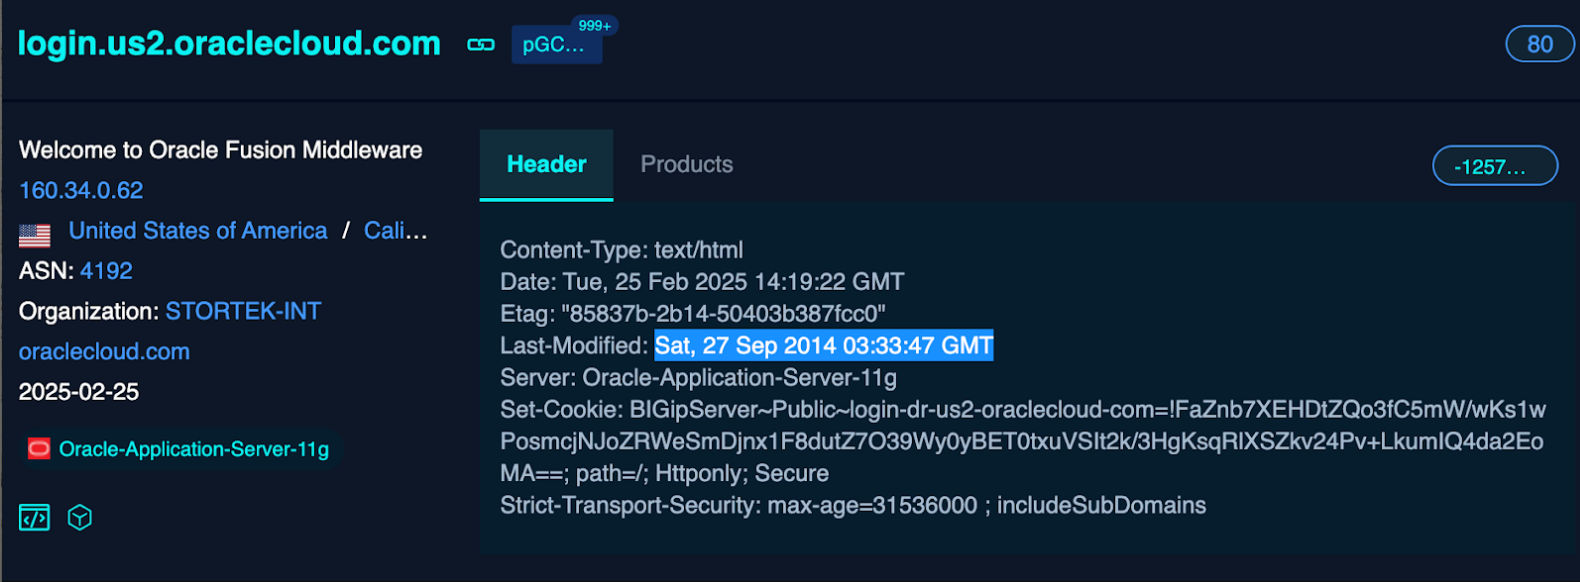
Task: Click the cube icon at bottom left
Action: [x=80, y=518]
